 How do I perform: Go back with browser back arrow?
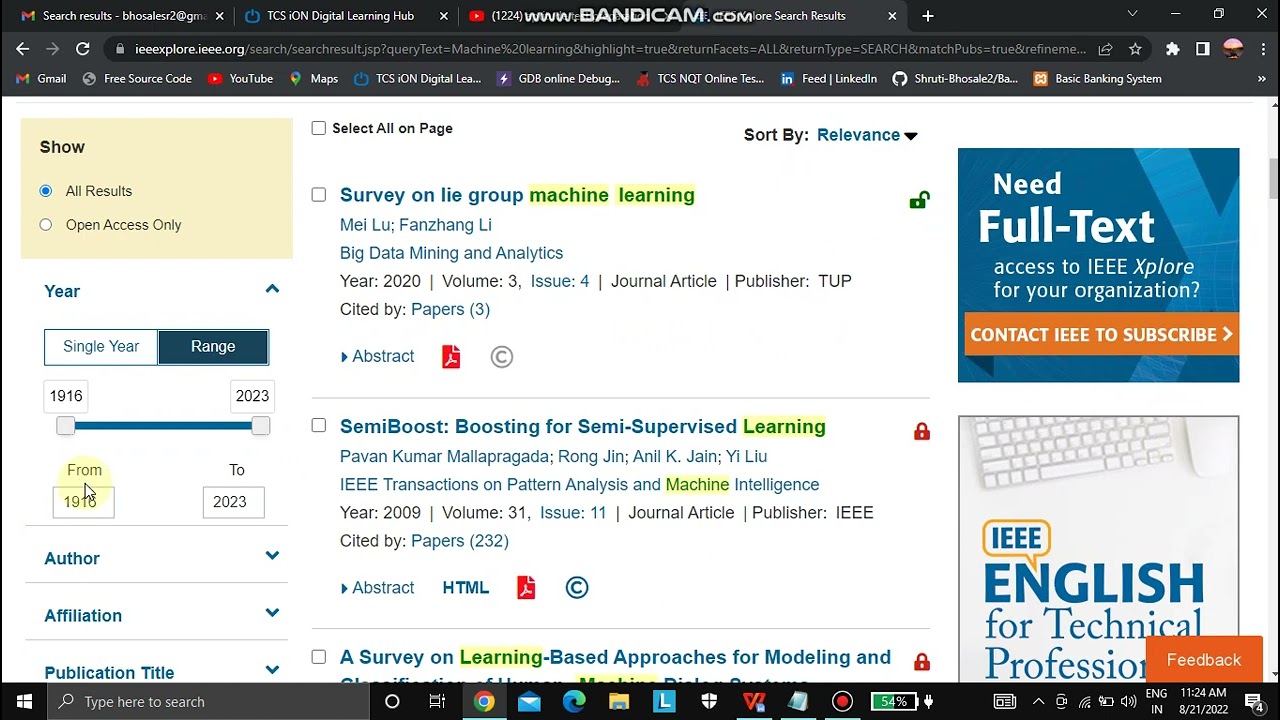23,49
